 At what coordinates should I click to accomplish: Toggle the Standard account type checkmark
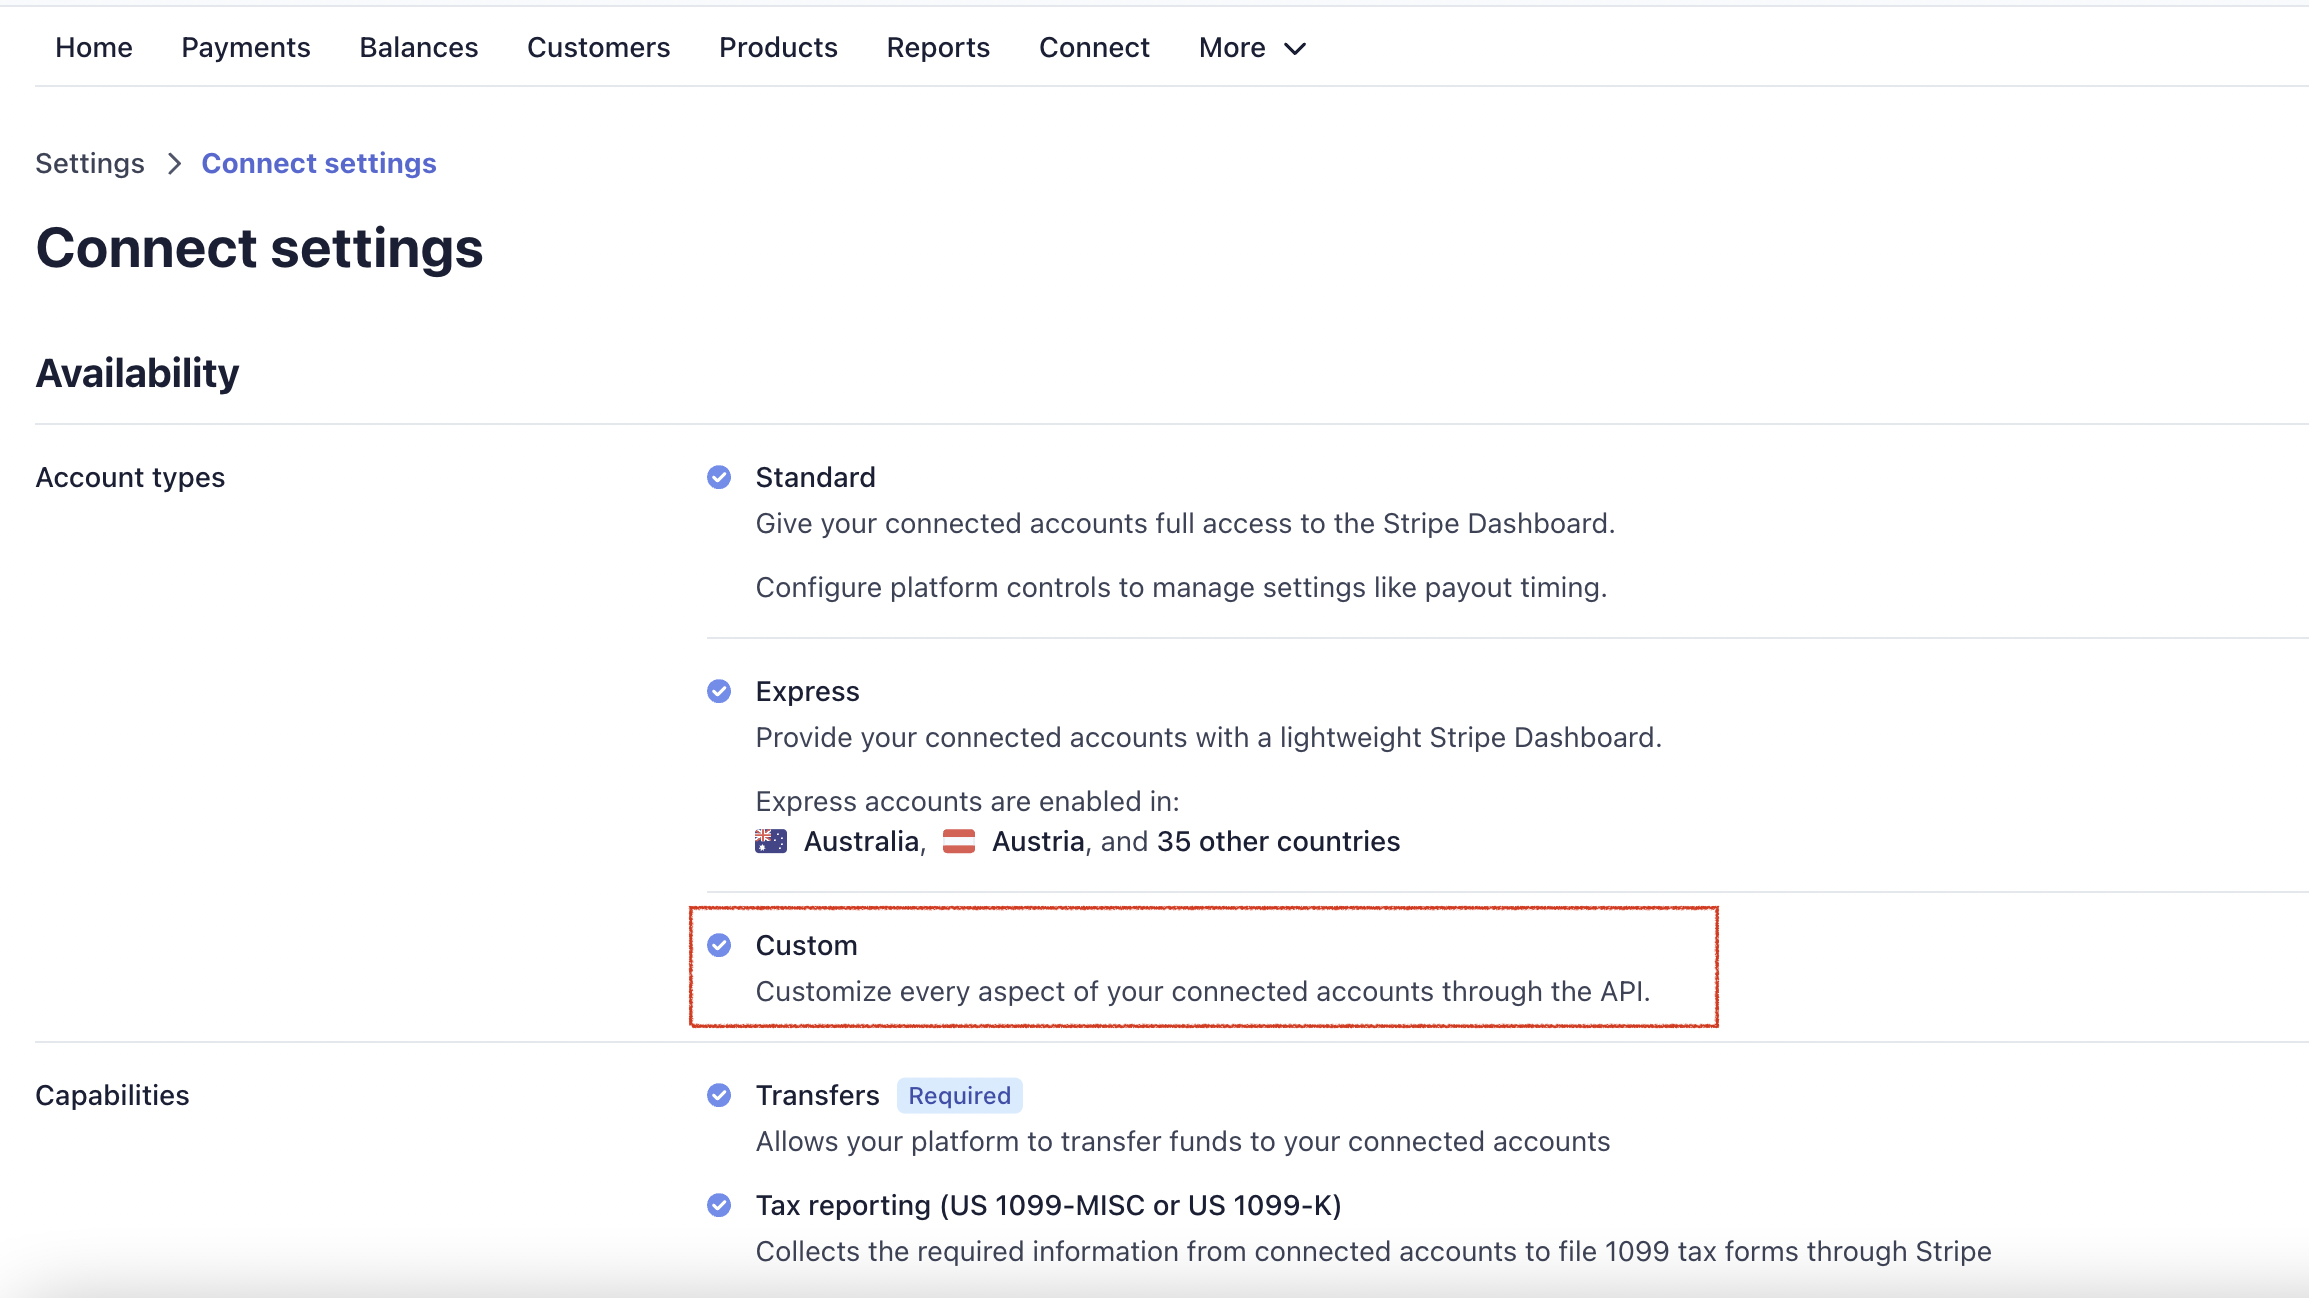click(718, 478)
